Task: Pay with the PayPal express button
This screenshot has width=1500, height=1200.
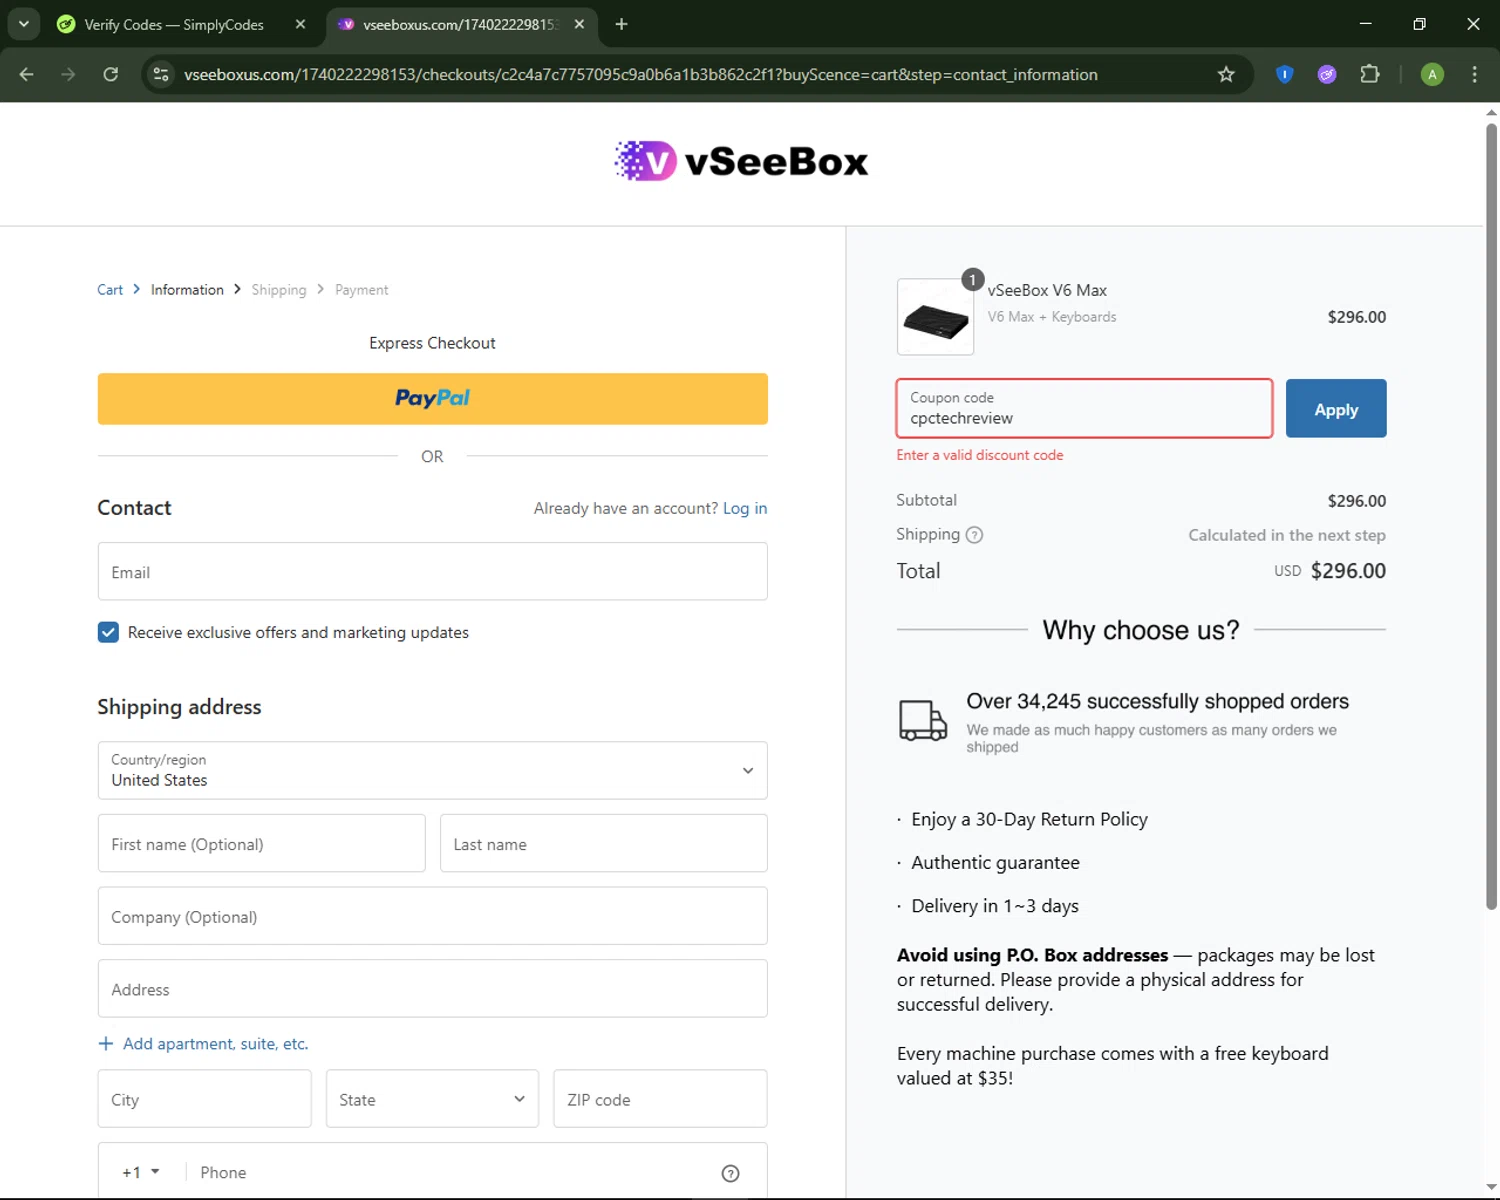Action: click(432, 398)
